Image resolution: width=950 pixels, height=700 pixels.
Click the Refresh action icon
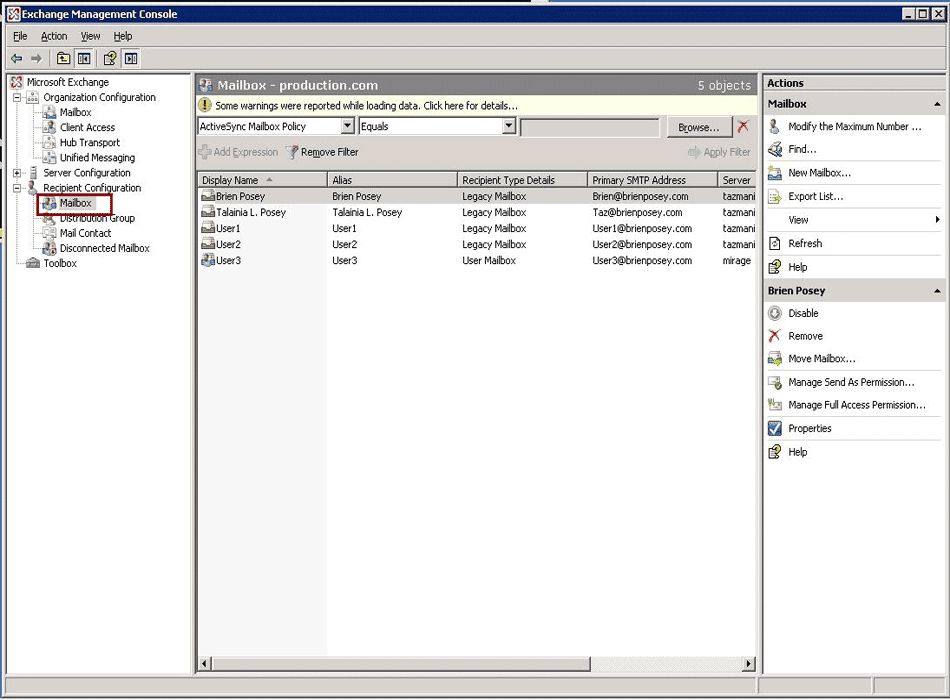click(x=774, y=244)
